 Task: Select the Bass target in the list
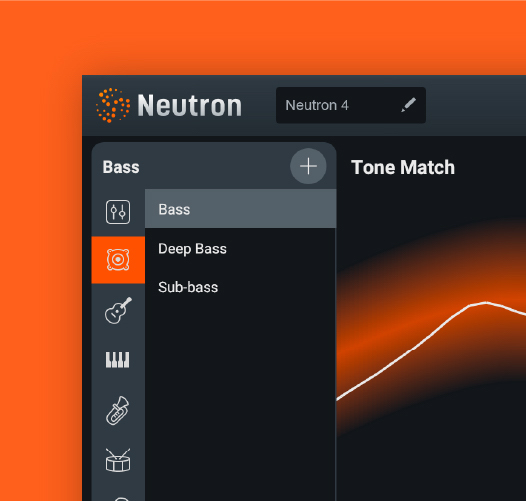[241, 209]
